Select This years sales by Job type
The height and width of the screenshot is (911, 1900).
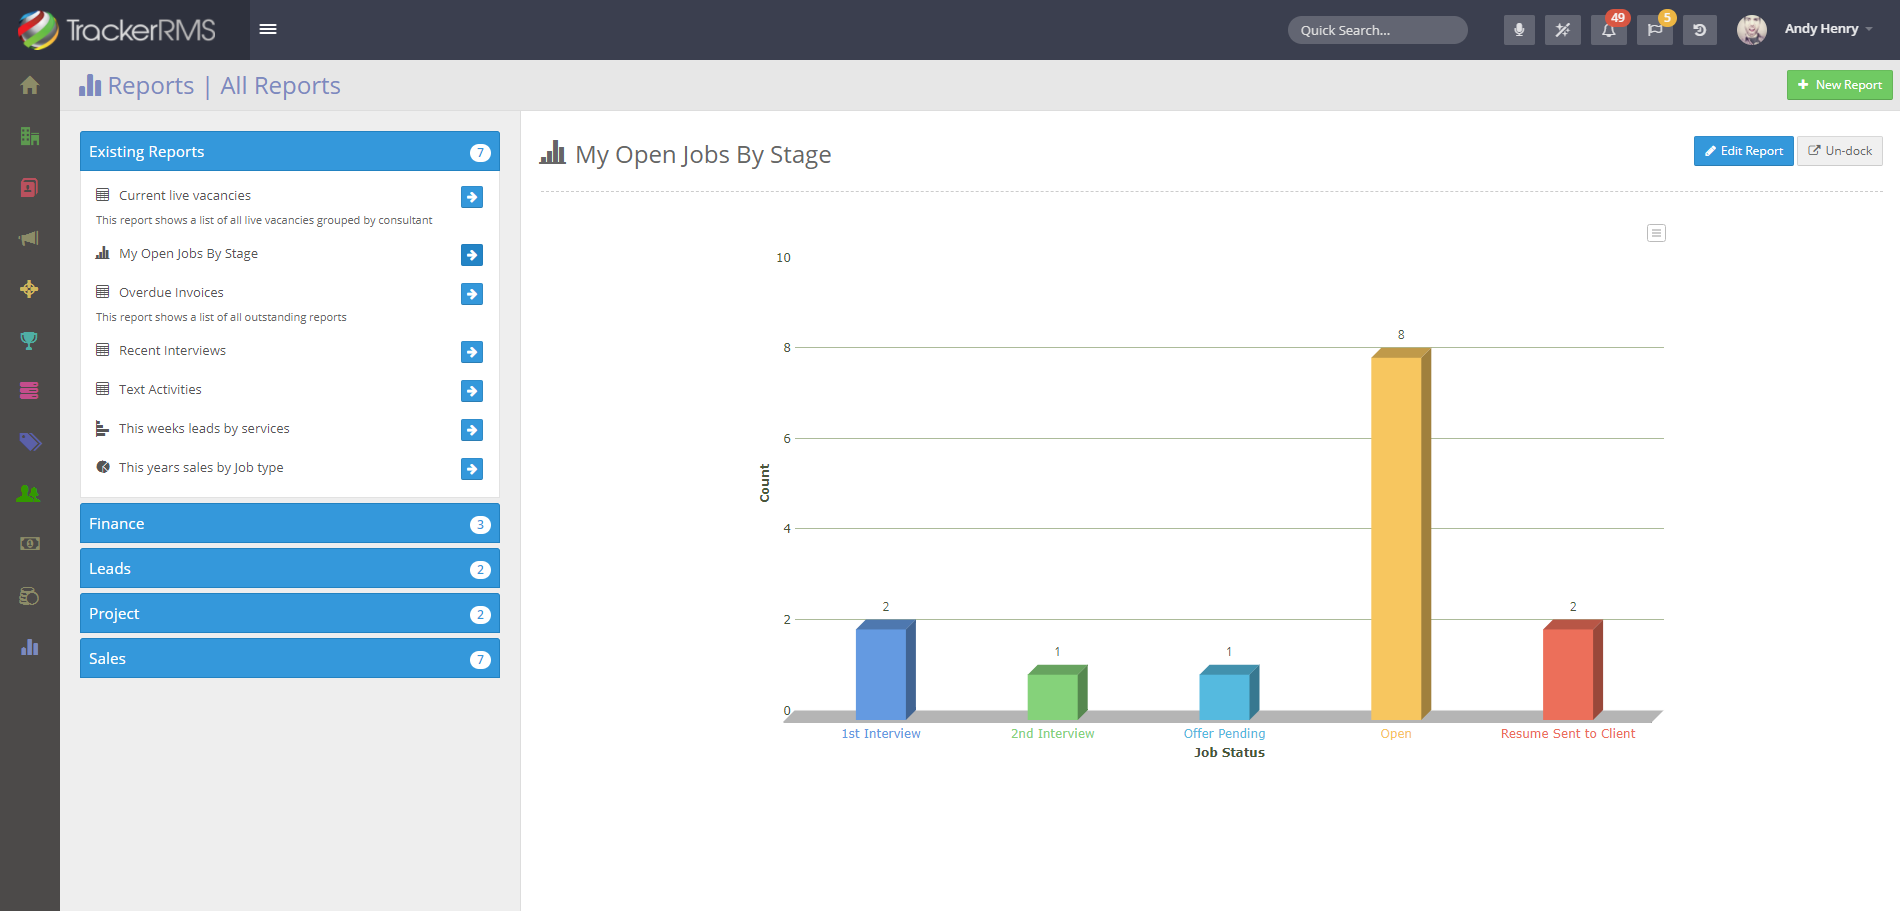201,468
